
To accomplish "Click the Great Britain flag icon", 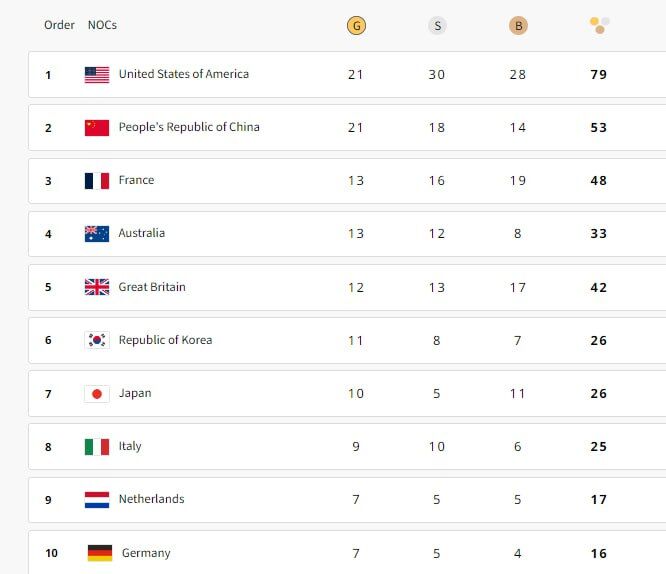I will coord(97,287).
